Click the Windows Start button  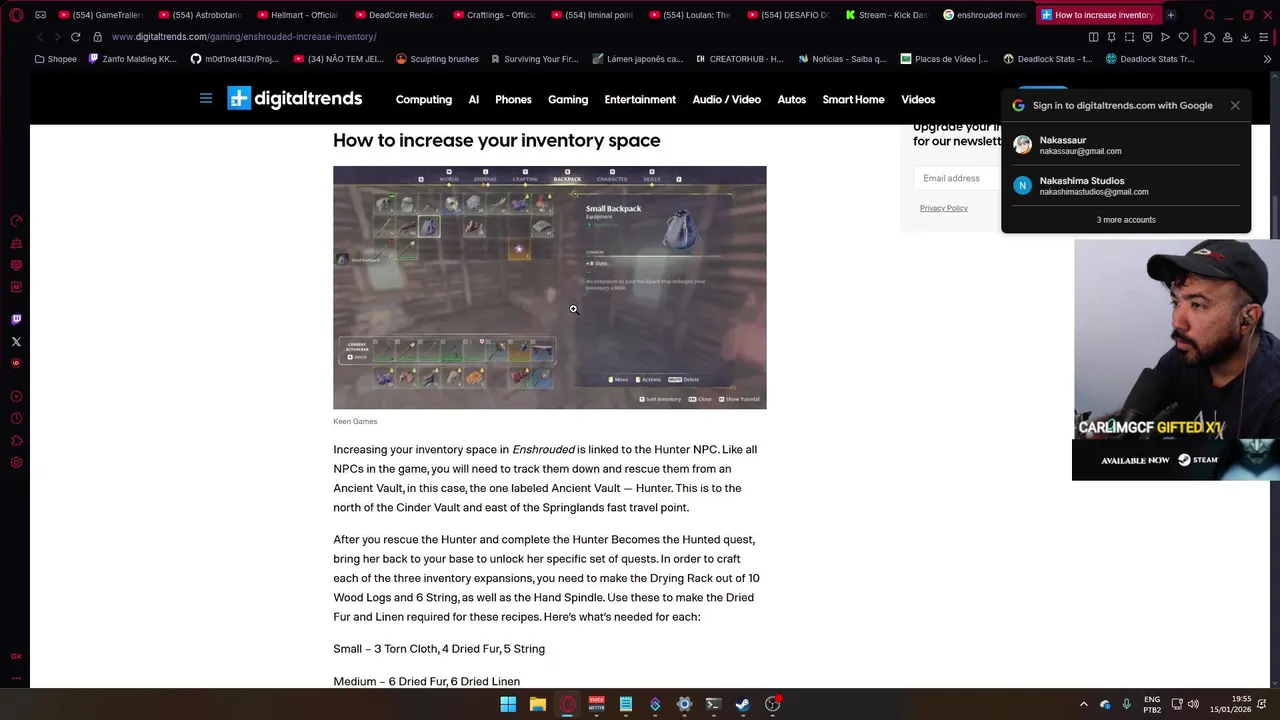click(508, 704)
